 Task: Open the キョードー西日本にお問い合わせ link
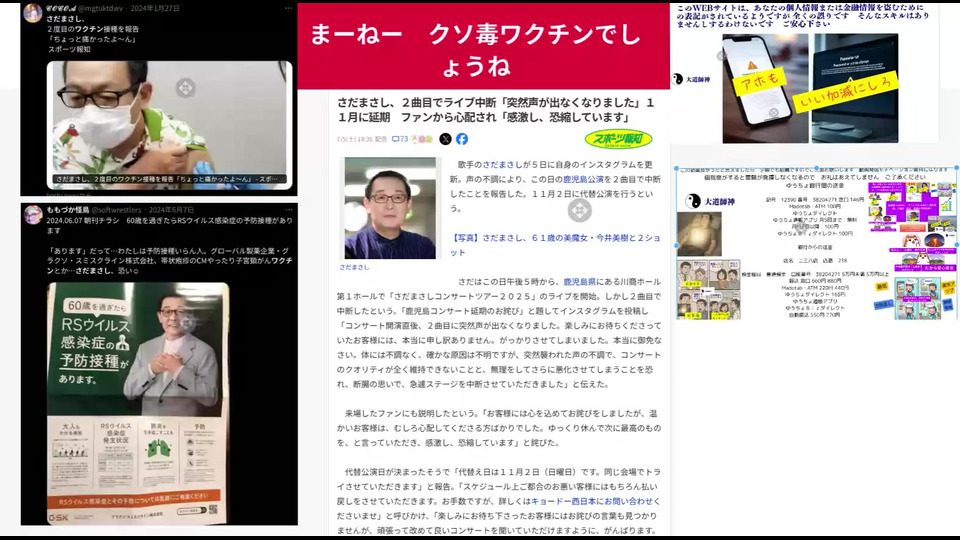[592, 501]
